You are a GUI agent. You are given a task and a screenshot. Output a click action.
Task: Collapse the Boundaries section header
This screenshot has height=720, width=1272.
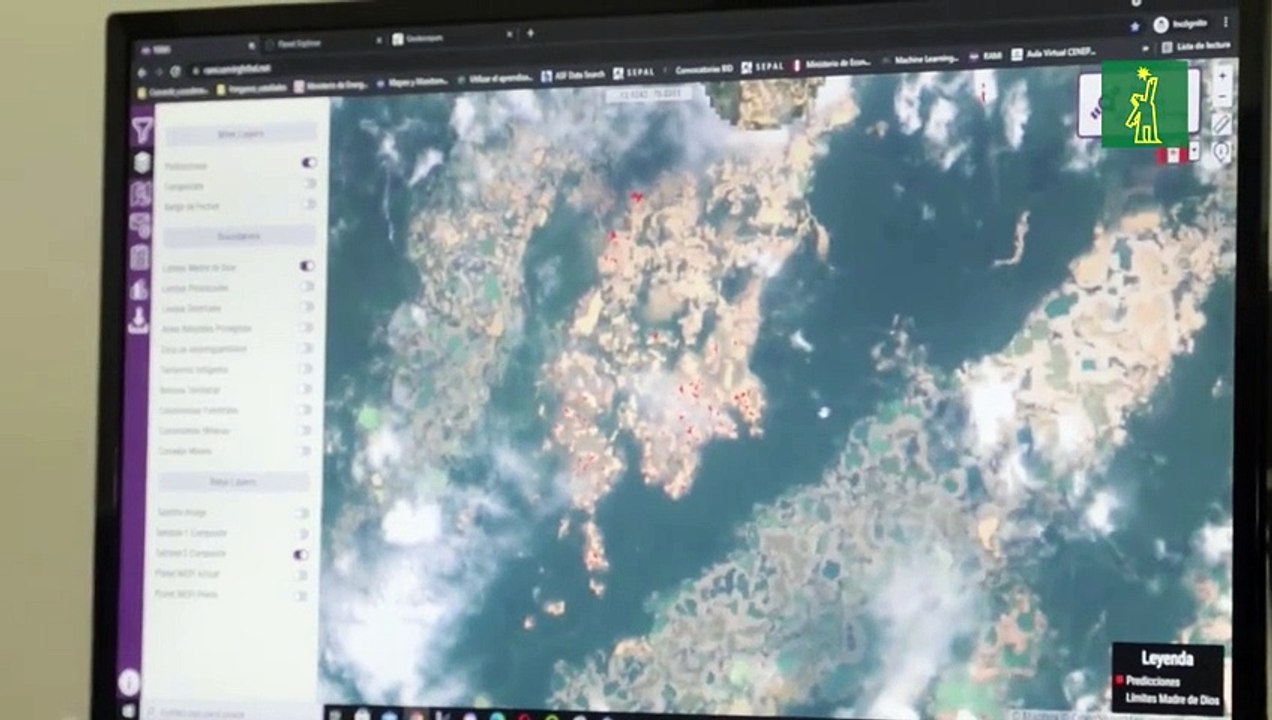(238, 237)
